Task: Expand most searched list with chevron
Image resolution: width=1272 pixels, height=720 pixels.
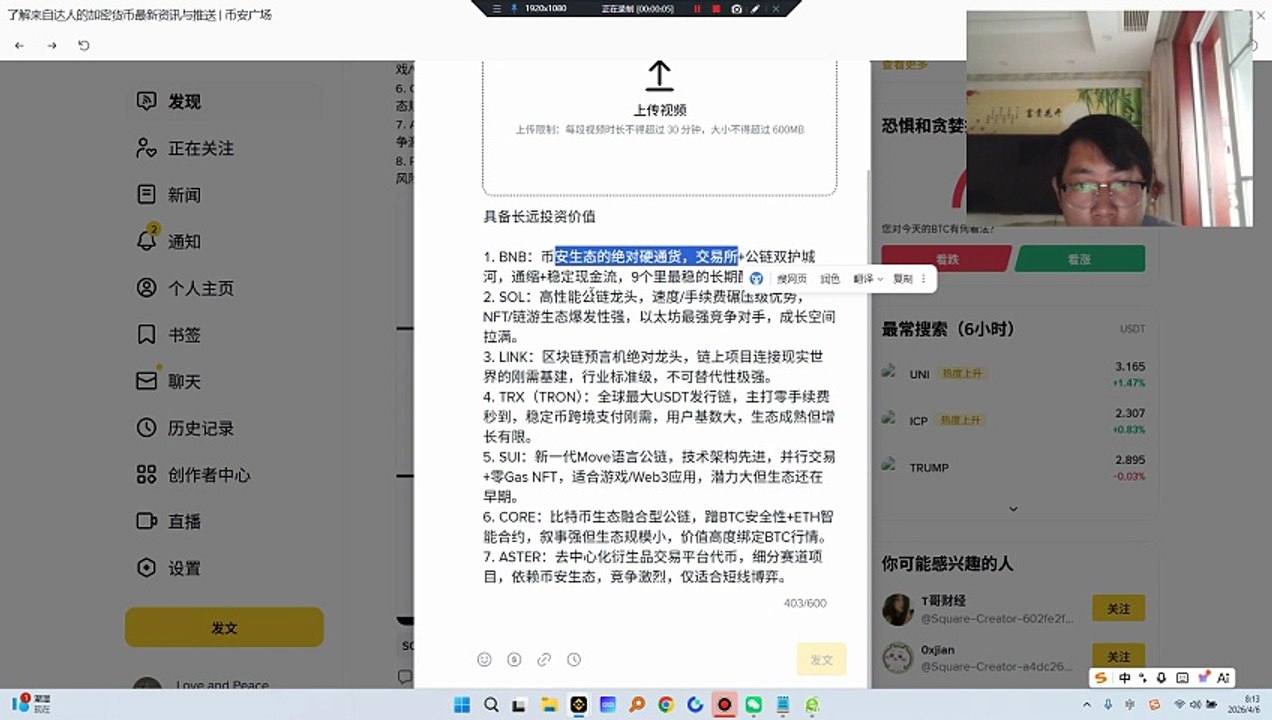Action: (1013, 509)
